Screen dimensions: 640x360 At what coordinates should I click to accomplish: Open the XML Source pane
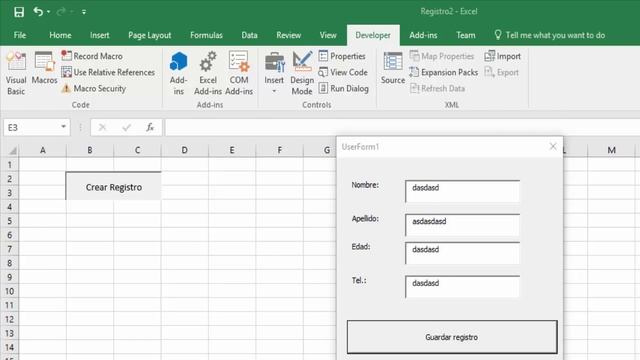point(393,69)
